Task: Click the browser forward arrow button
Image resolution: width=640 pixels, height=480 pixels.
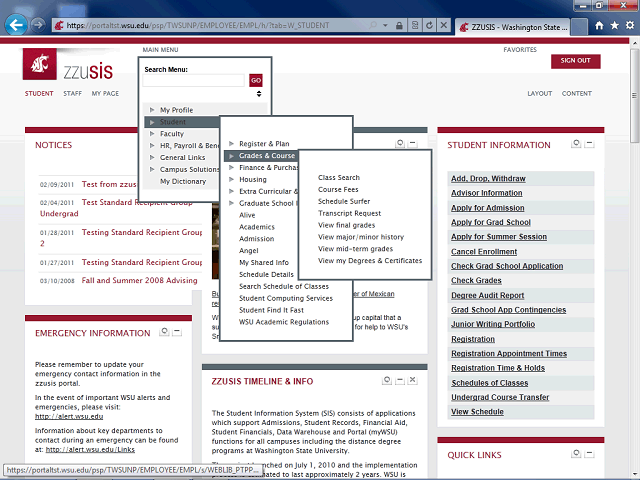Action: [x=38, y=25]
